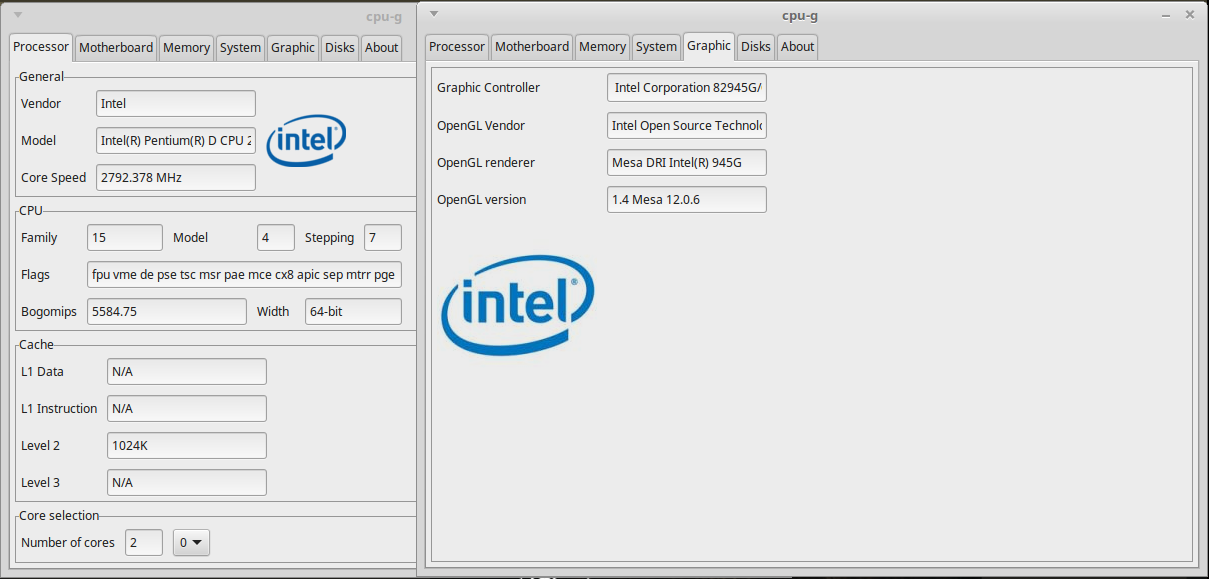Click the left cpu-g window title text
1209x579 pixels.
tap(384, 16)
